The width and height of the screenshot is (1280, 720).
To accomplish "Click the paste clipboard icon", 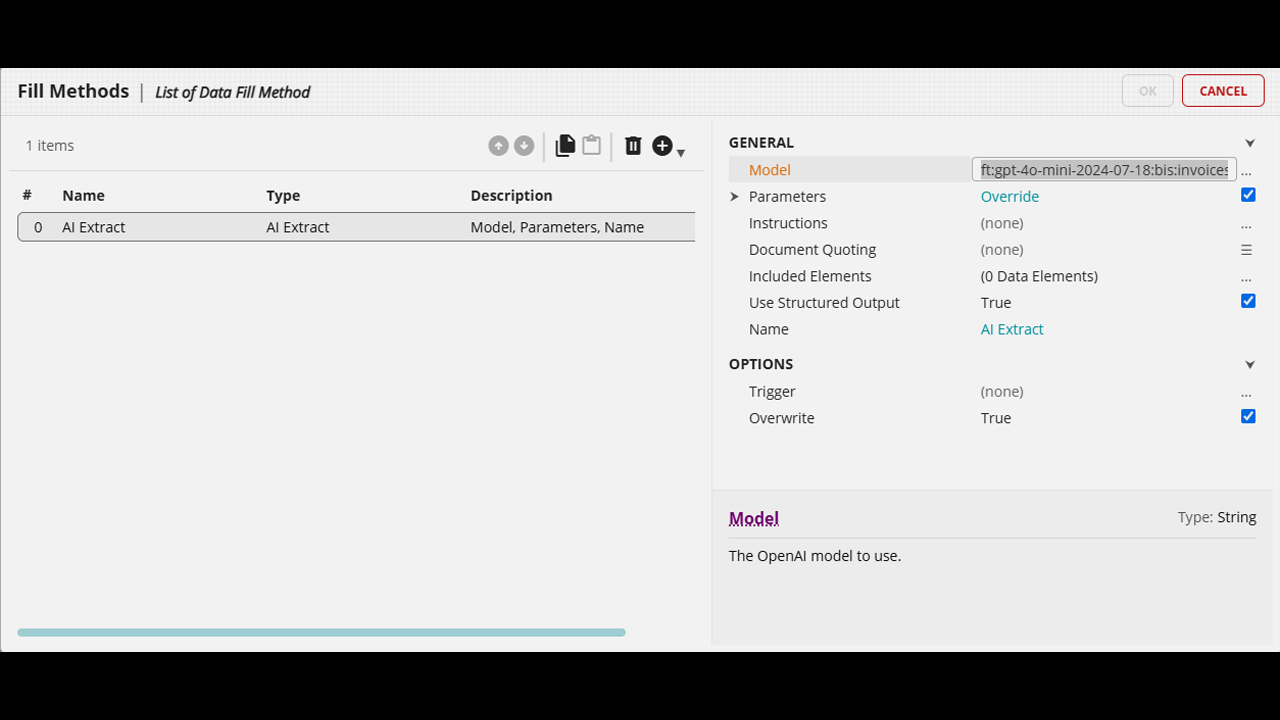I will pyautogui.click(x=592, y=145).
